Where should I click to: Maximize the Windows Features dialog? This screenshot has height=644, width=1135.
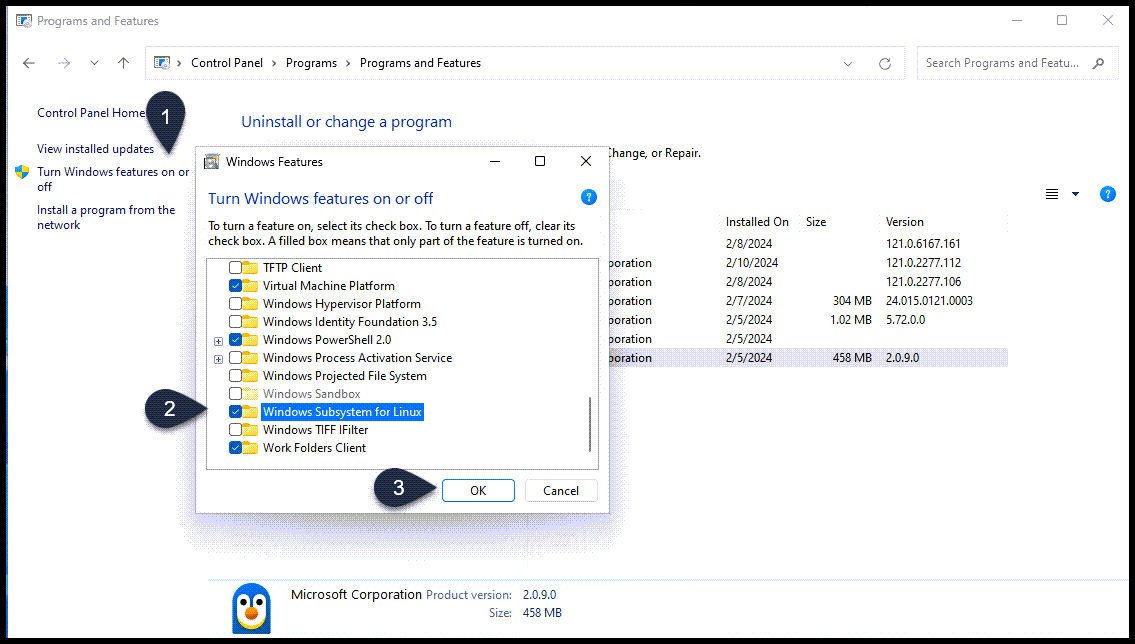(x=540, y=161)
